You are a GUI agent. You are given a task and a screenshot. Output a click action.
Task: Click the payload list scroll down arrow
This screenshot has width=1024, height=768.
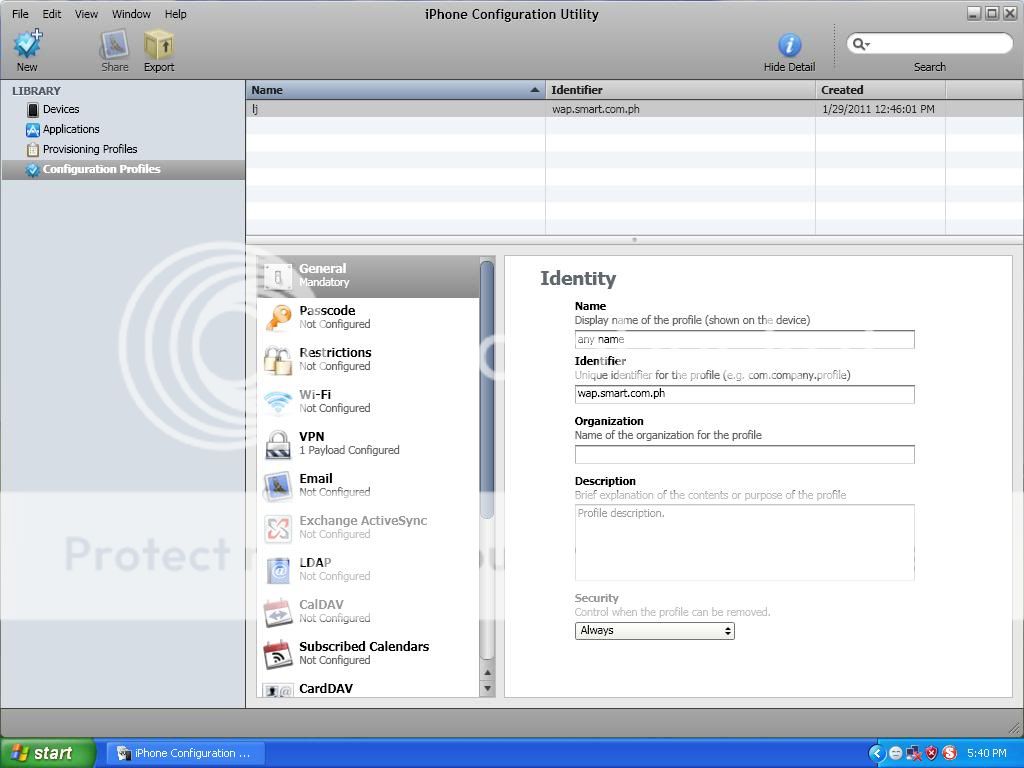coord(488,688)
